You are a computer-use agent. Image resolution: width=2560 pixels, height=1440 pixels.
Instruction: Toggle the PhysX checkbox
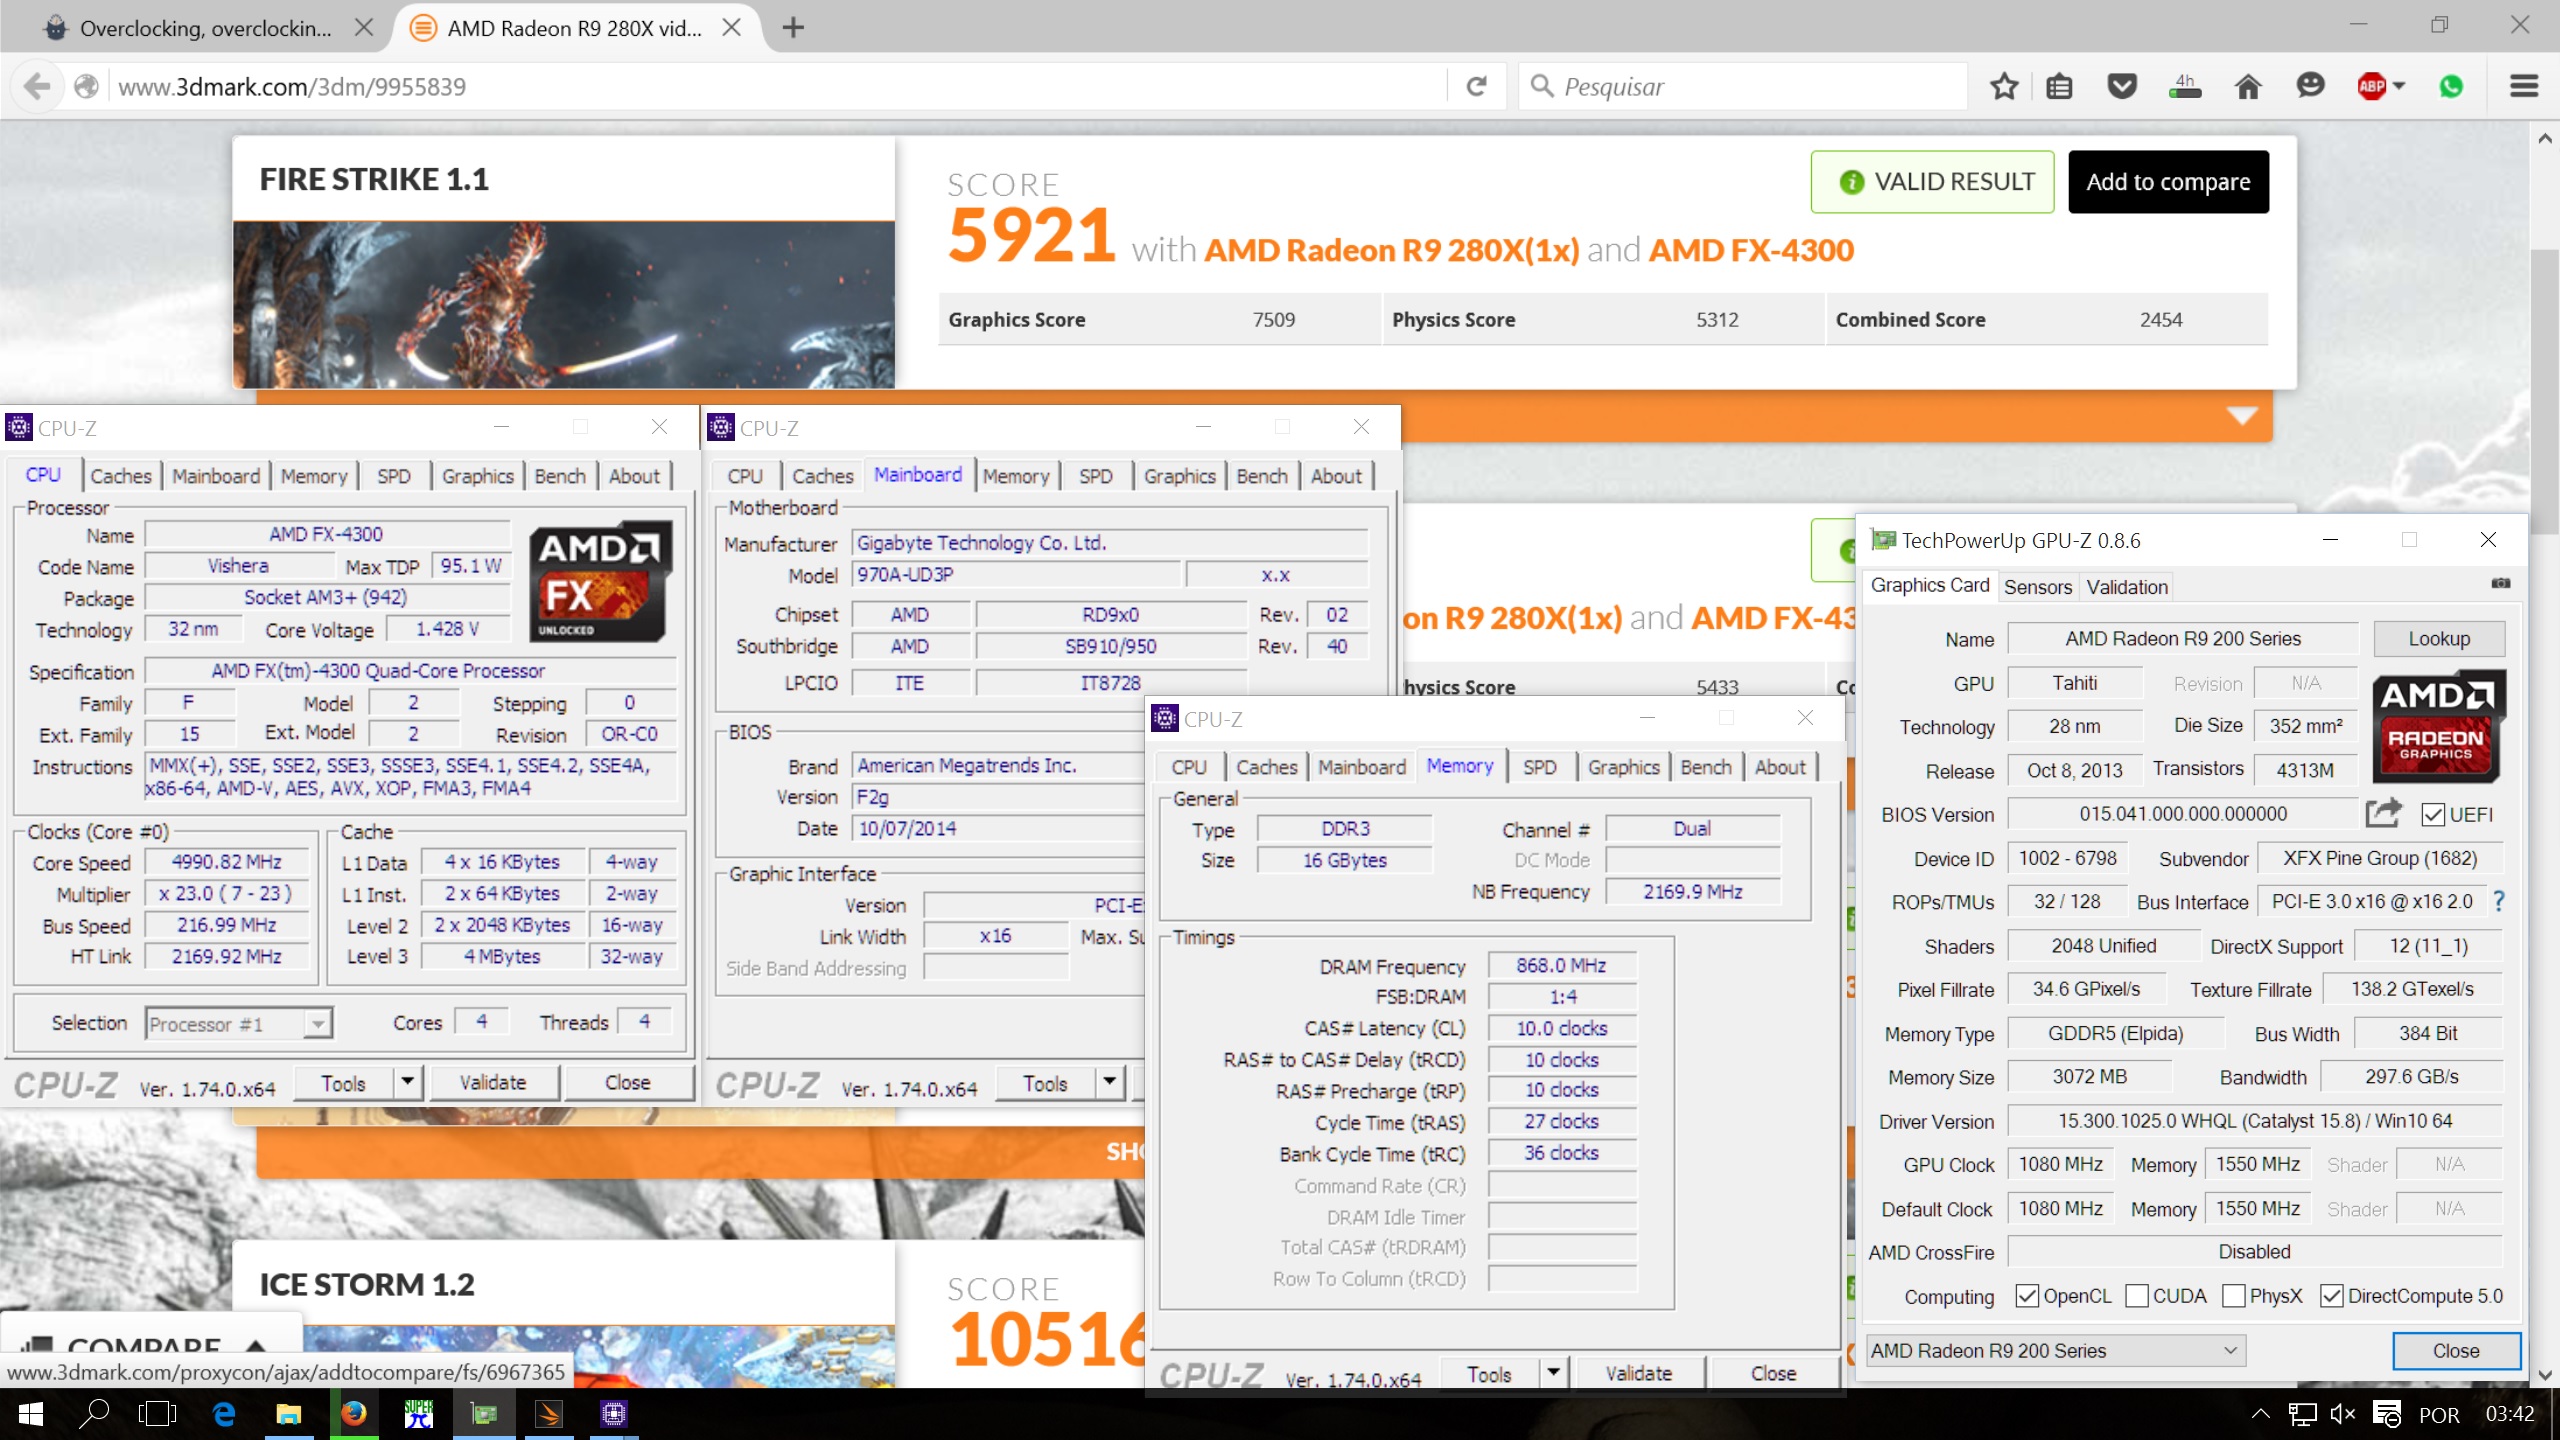[2233, 1295]
